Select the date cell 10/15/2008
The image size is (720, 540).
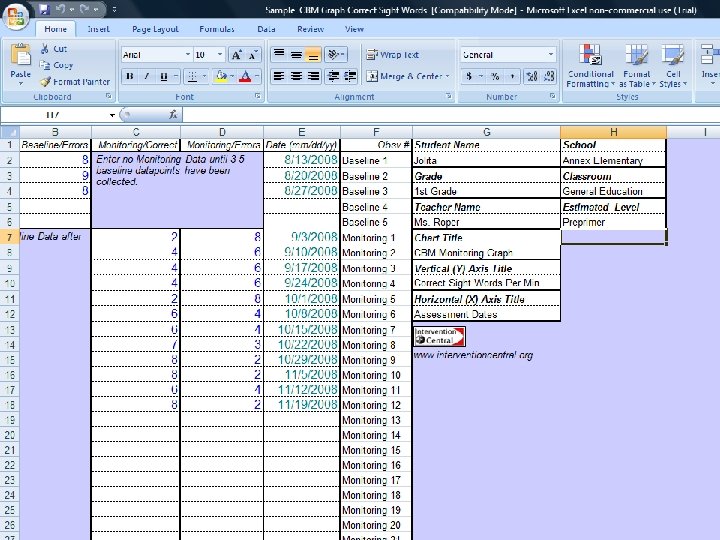[302, 330]
